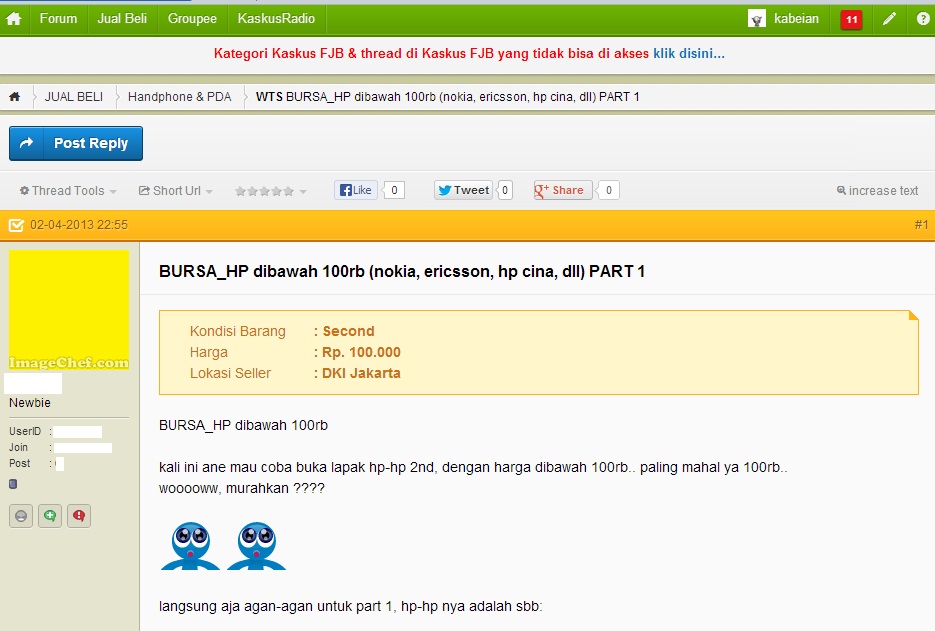Click the red report post icon

(78, 515)
